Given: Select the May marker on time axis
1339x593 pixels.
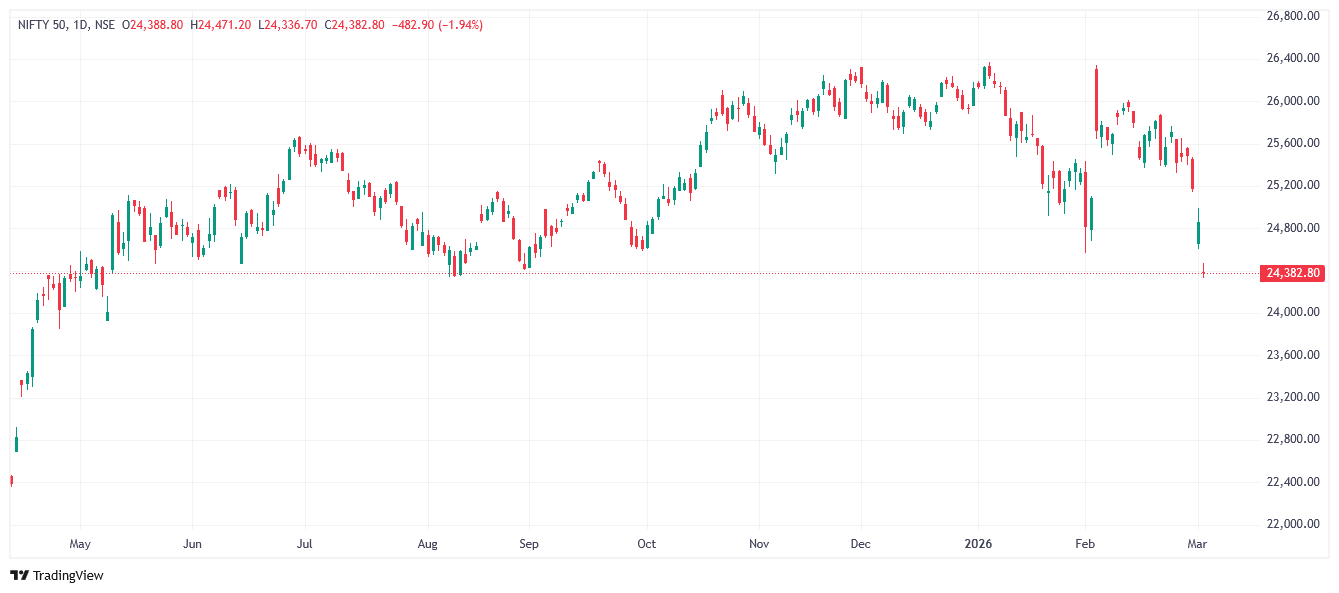Looking at the screenshot, I should tap(80, 544).
